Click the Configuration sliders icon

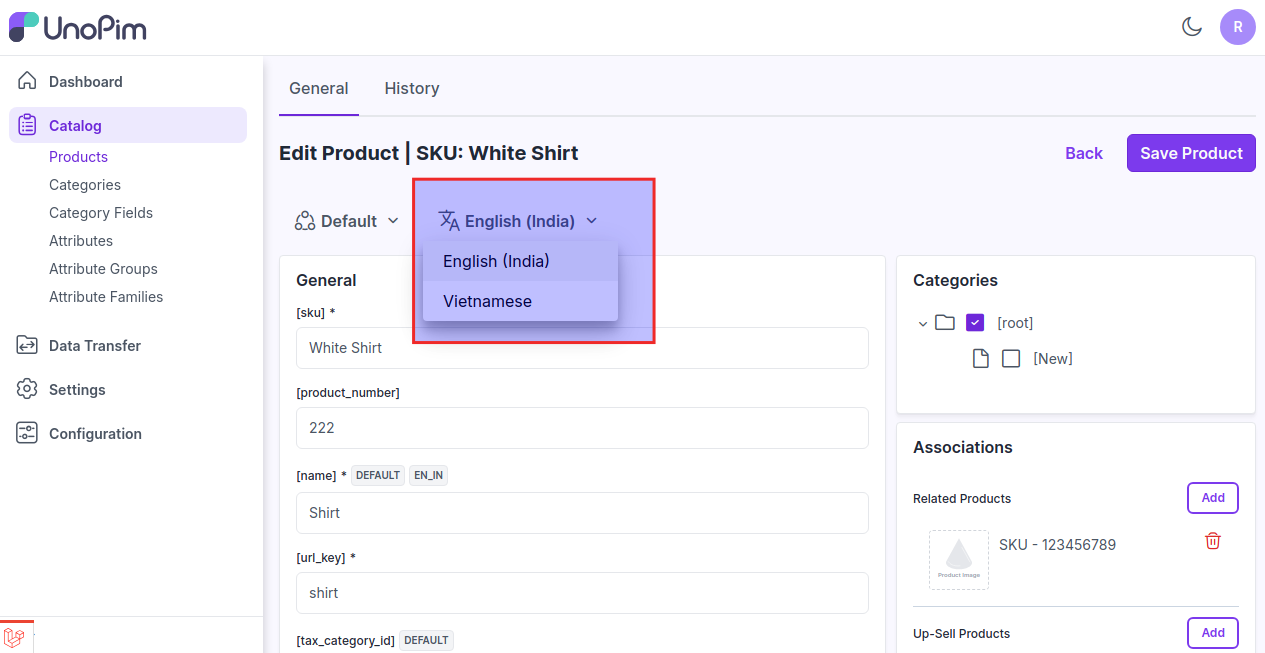coord(28,433)
